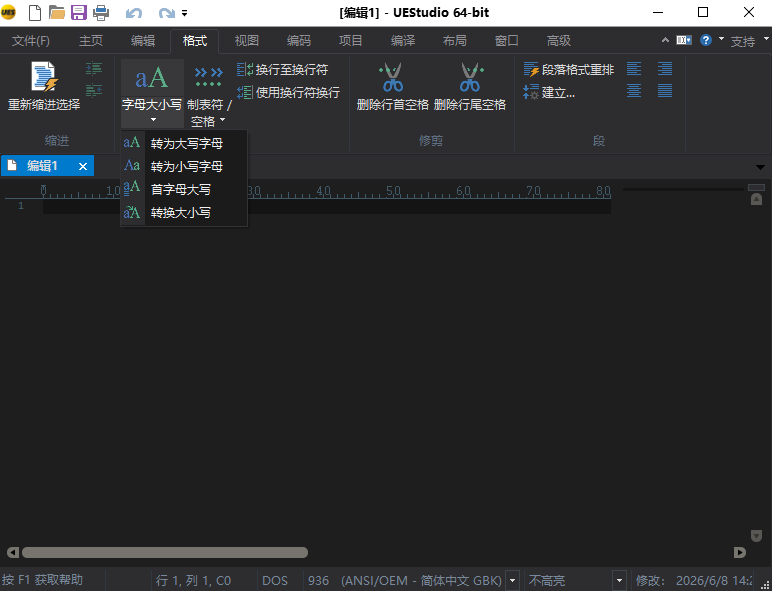
Task: Open the 布局 ribbon tab
Action: [455, 40]
